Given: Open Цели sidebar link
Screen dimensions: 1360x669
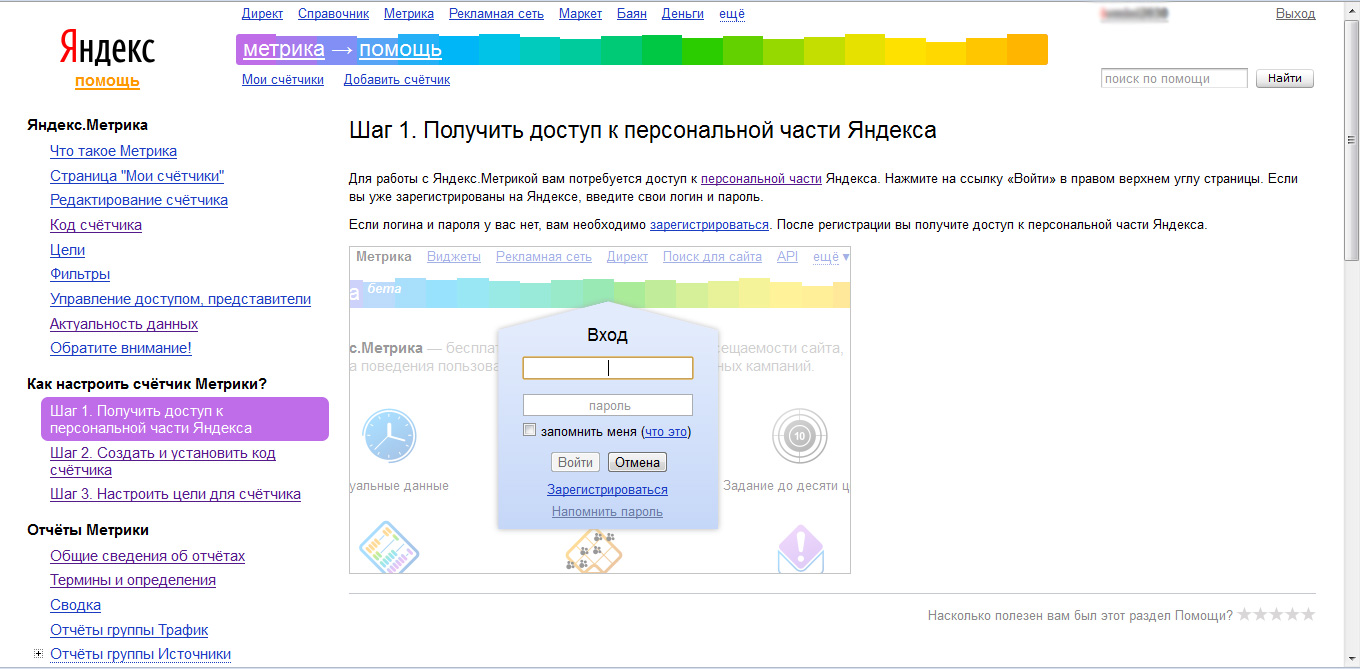Looking at the screenshot, I should [67, 250].
